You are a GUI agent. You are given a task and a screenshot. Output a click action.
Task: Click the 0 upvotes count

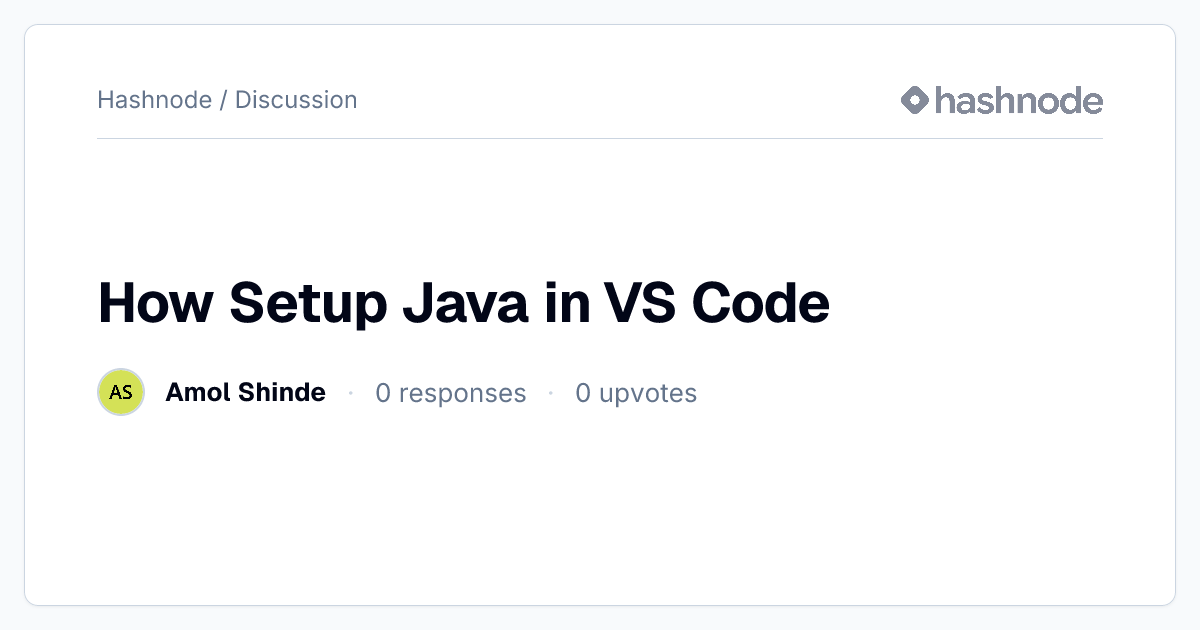tap(636, 393)
